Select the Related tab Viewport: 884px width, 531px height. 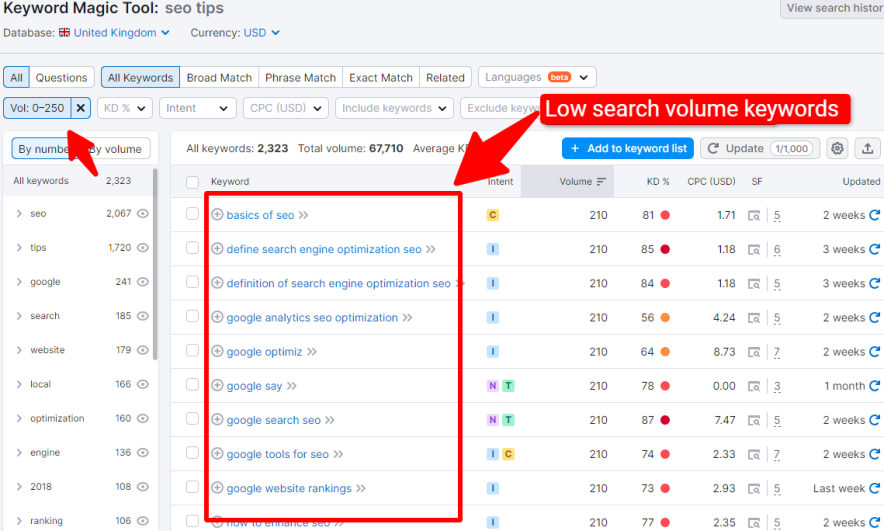tap(445, 77)
